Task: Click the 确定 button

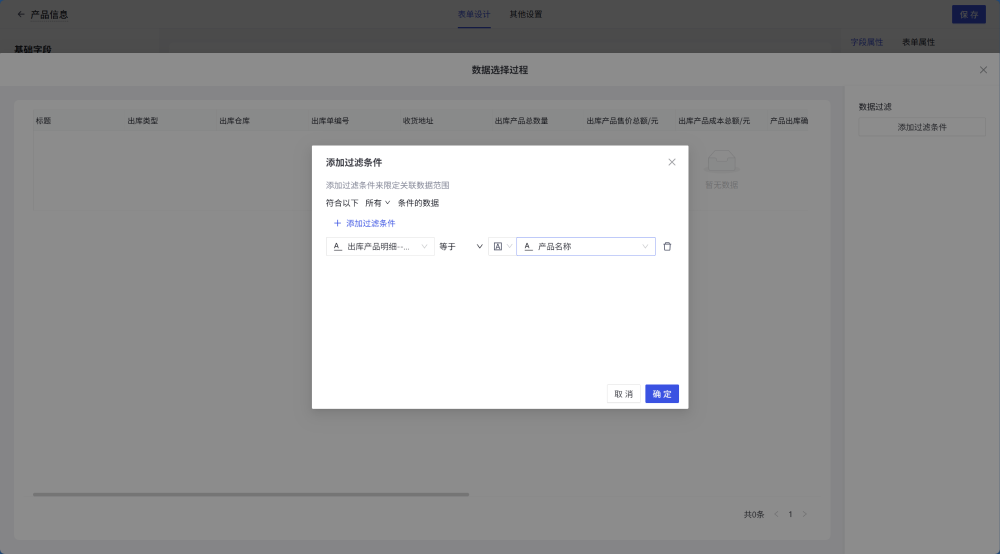Action: (662, 394)
